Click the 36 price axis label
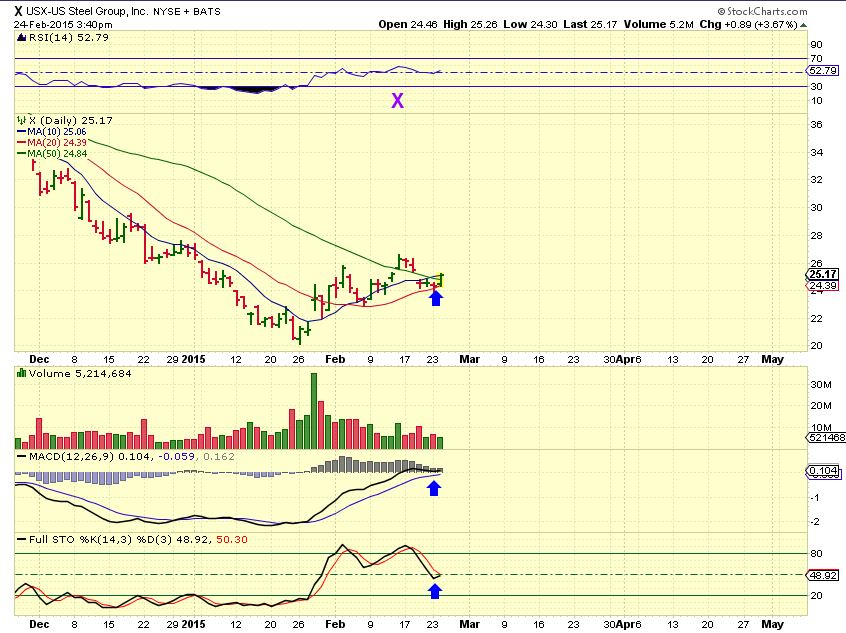This screenshot has height=633, width=846. (x=816, y=124)
